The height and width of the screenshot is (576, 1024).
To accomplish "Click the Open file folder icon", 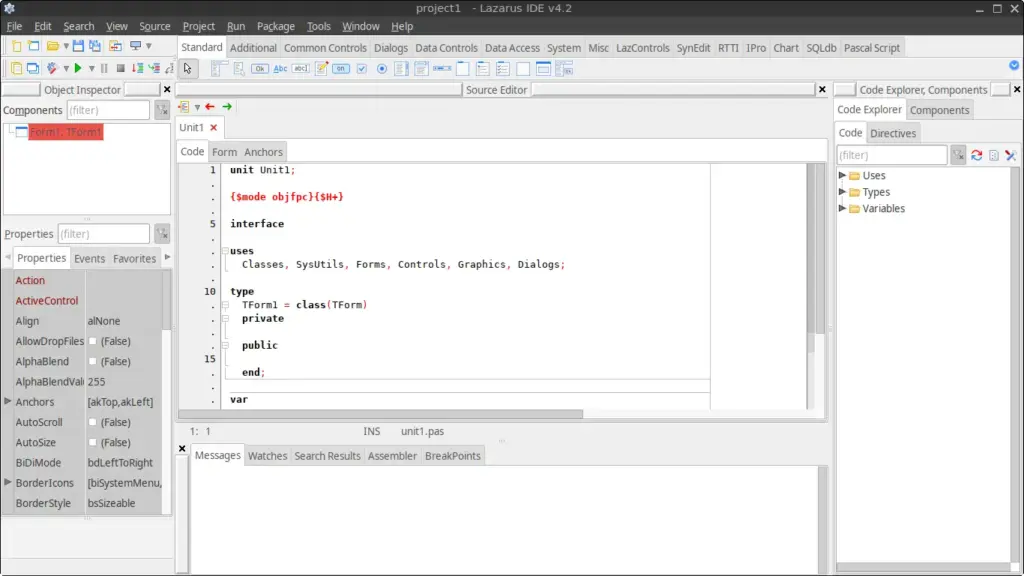I will [x=53, y=46].
